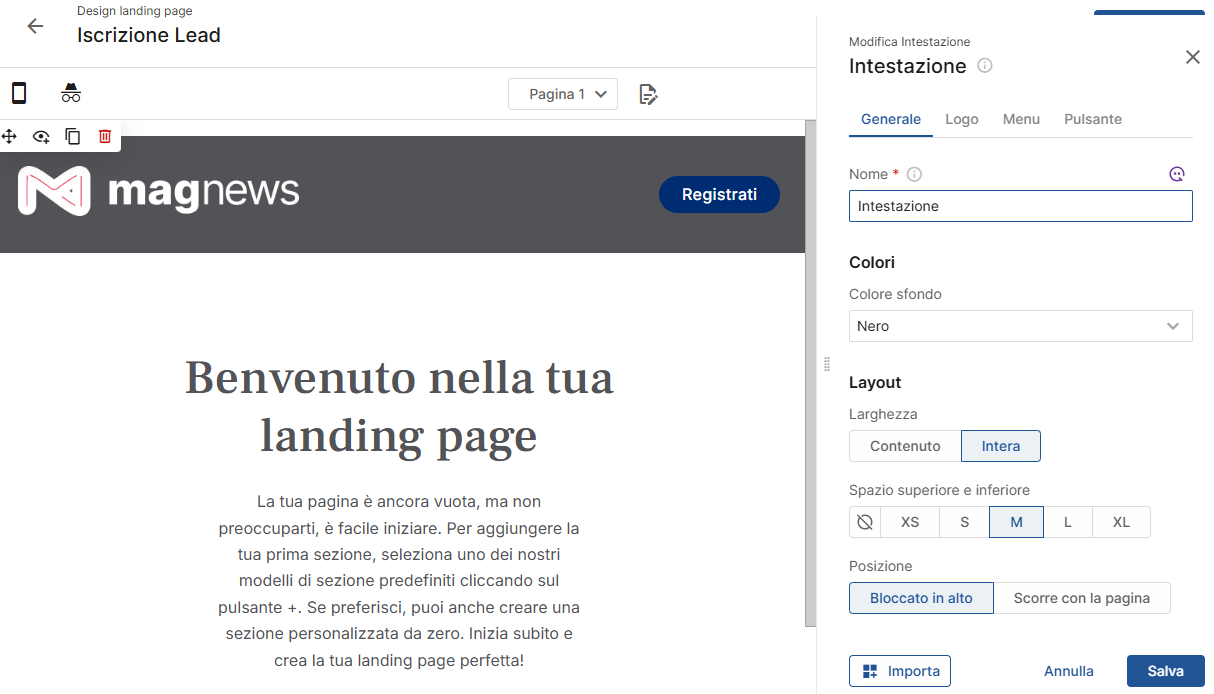Open the Pulsante tab
Image resolution: width=1214 pixels, height=694 pixels.
coord(1093,119)
